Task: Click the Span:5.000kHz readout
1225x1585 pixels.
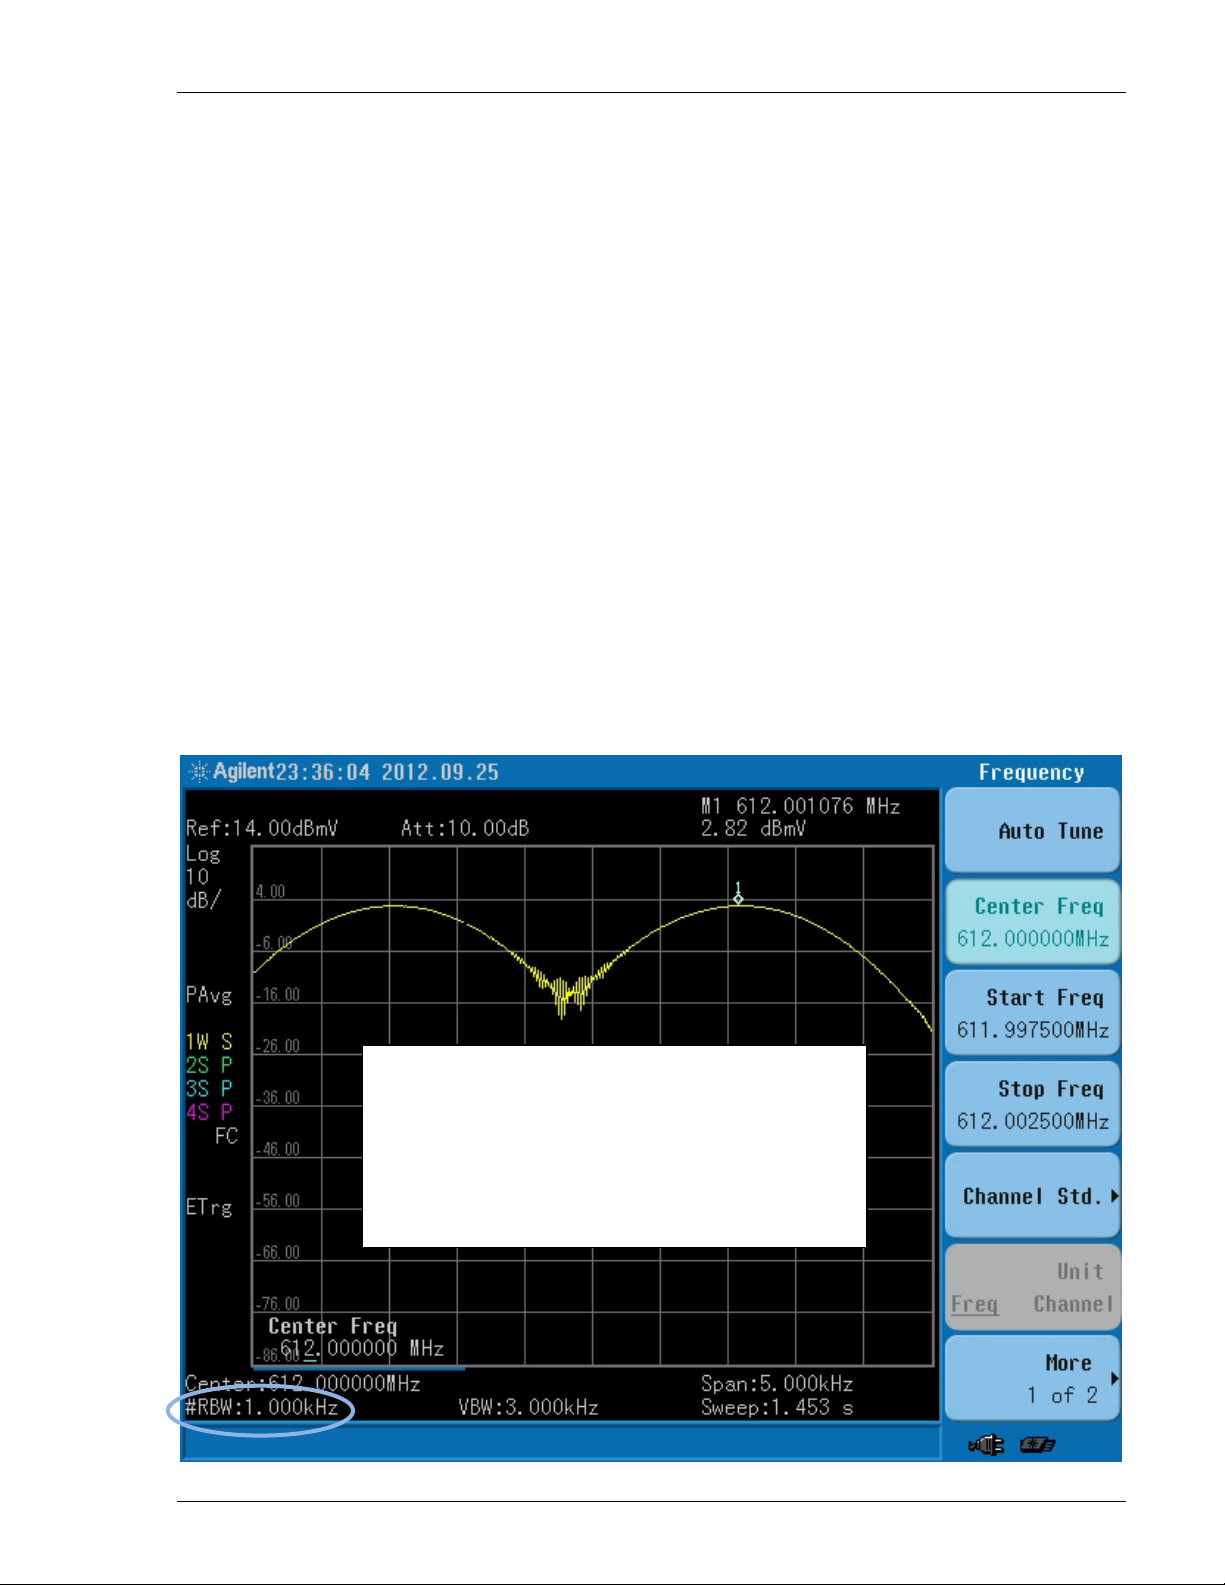Action: [777, 1383]
